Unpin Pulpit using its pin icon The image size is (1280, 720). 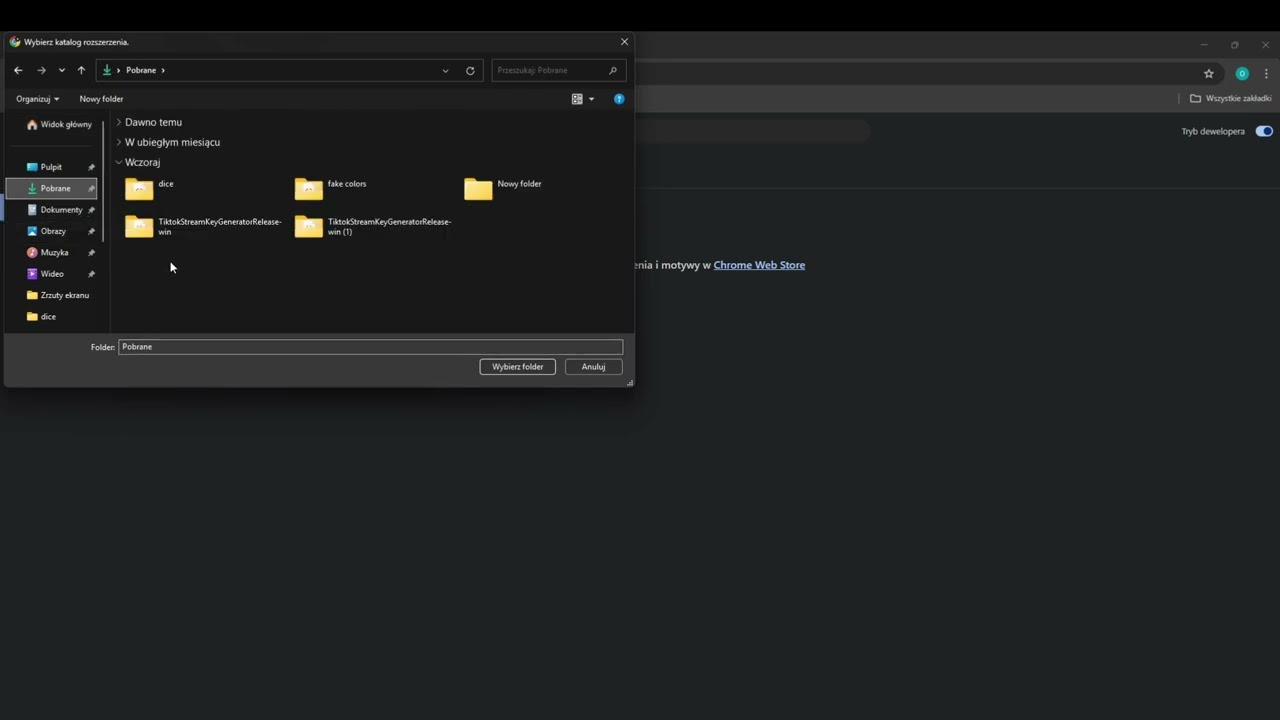(x=91, y=168)
